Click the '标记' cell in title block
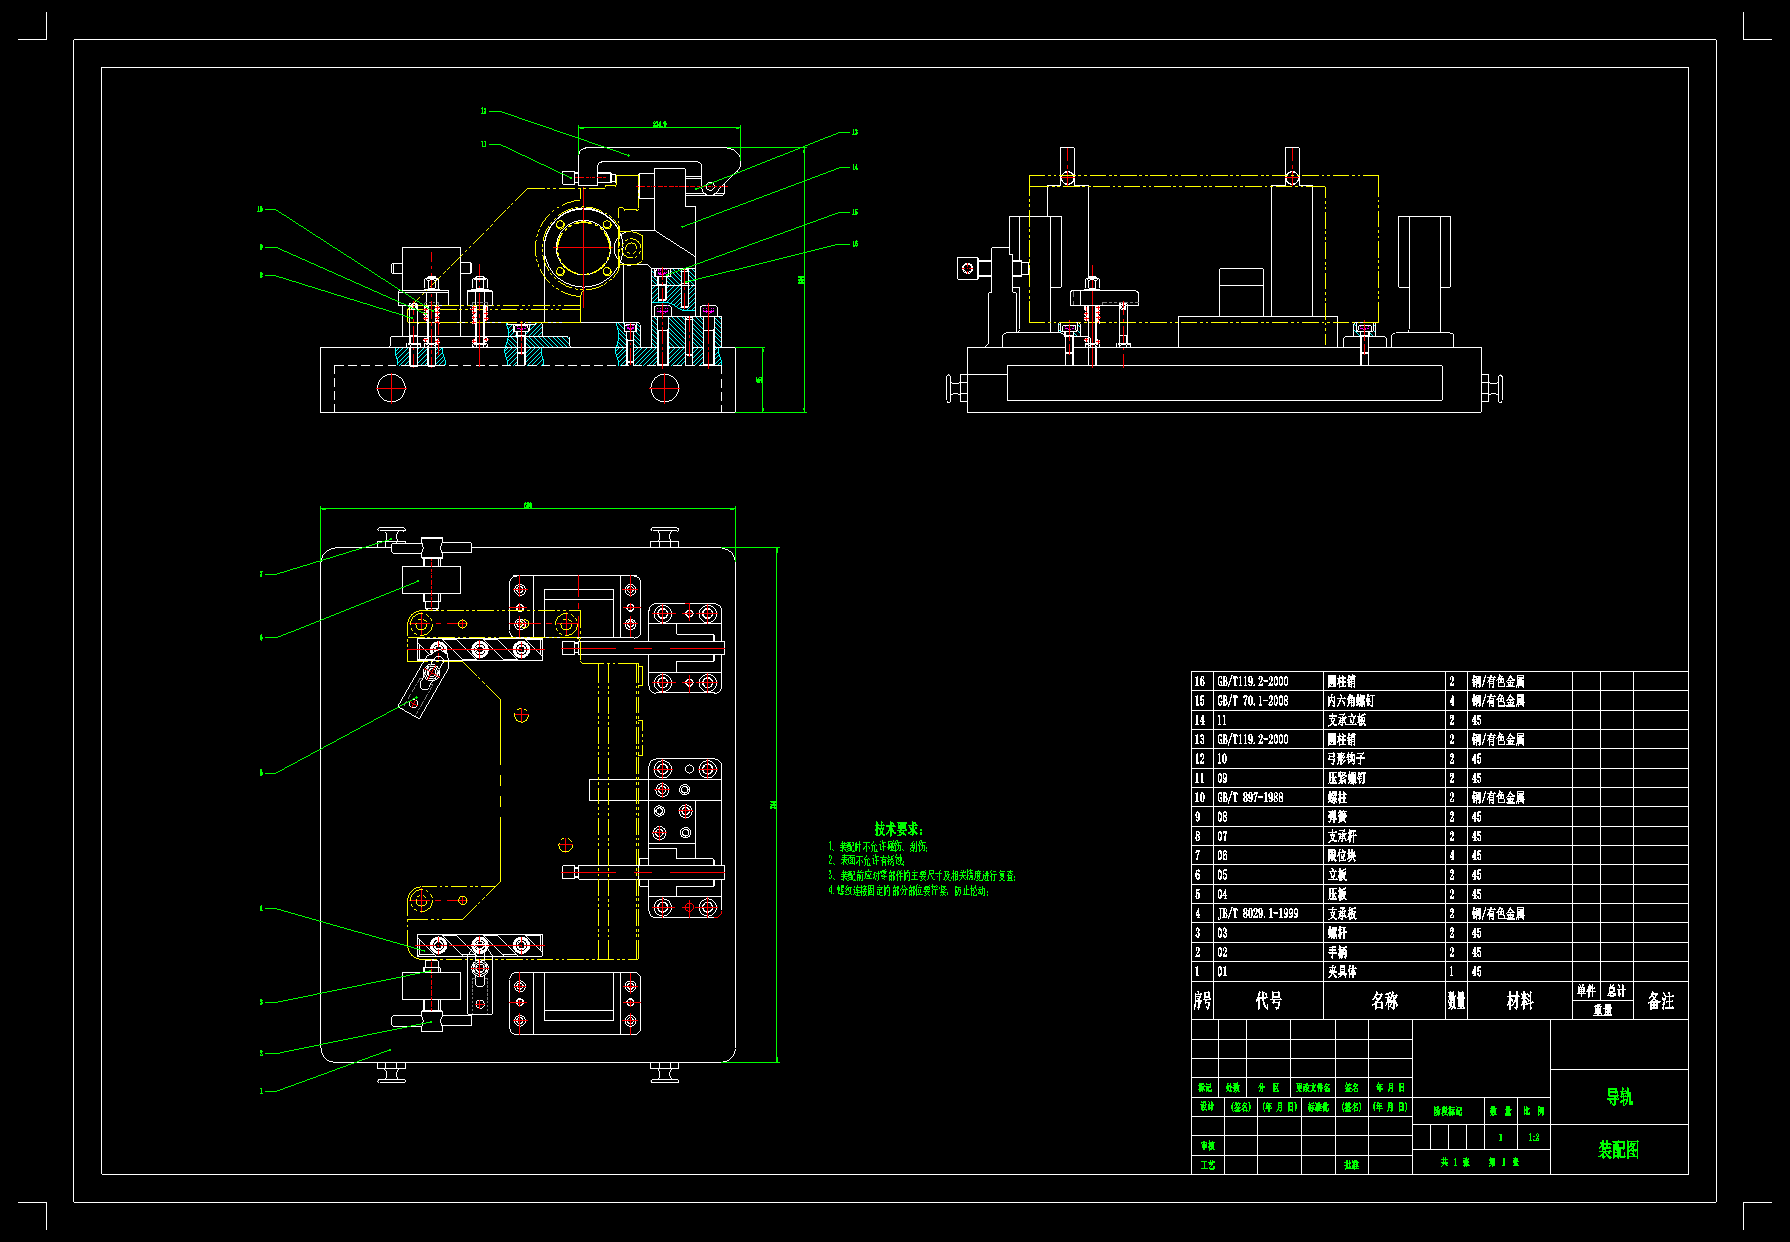The width and height of the screenshot is (1790, 1242). [1205, 1087]
